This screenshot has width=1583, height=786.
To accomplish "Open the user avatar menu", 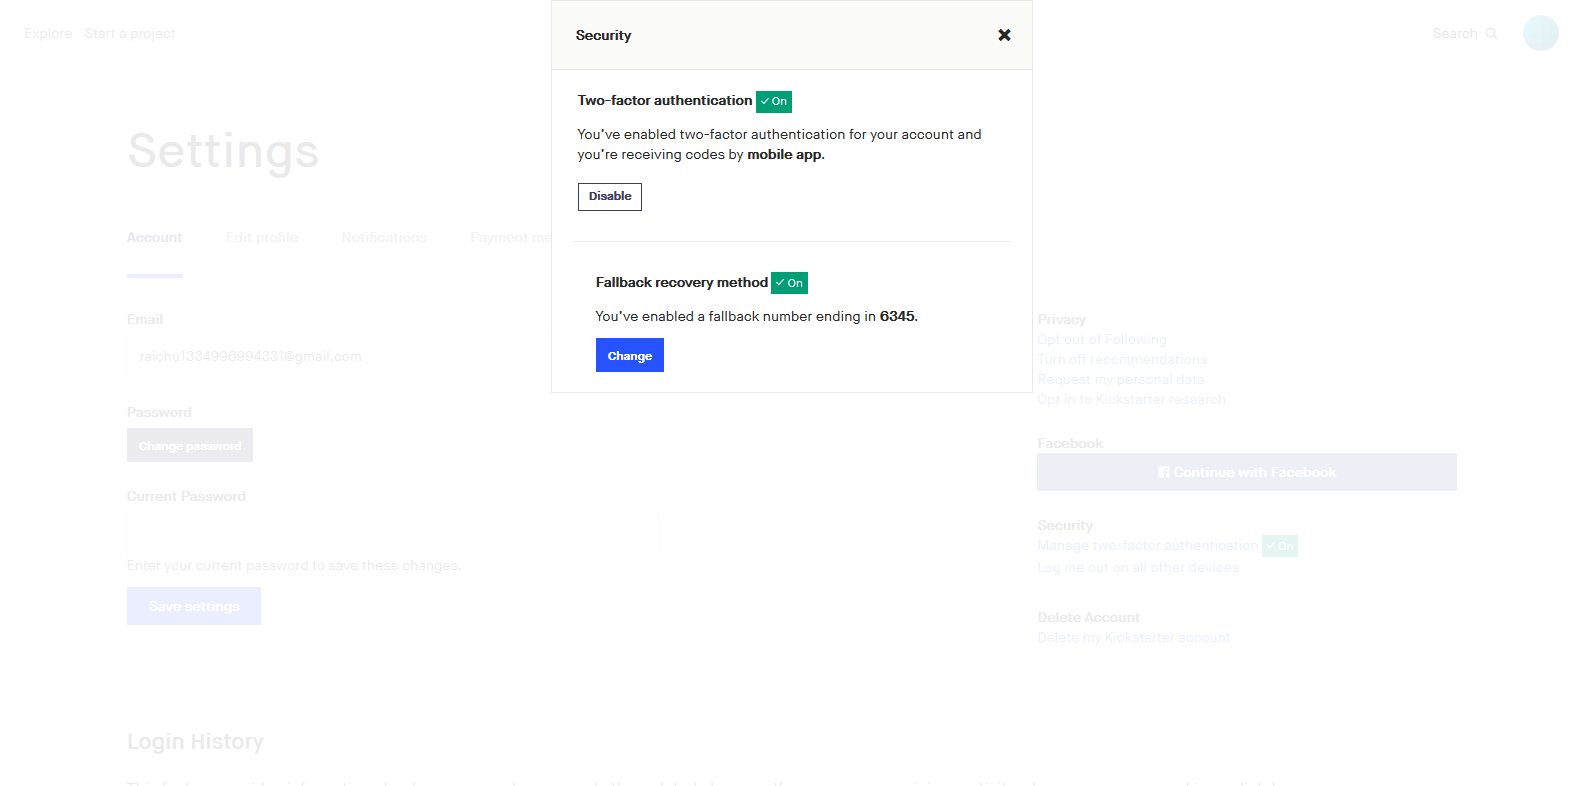I will pyautogui.click(x=1540, y=33).
